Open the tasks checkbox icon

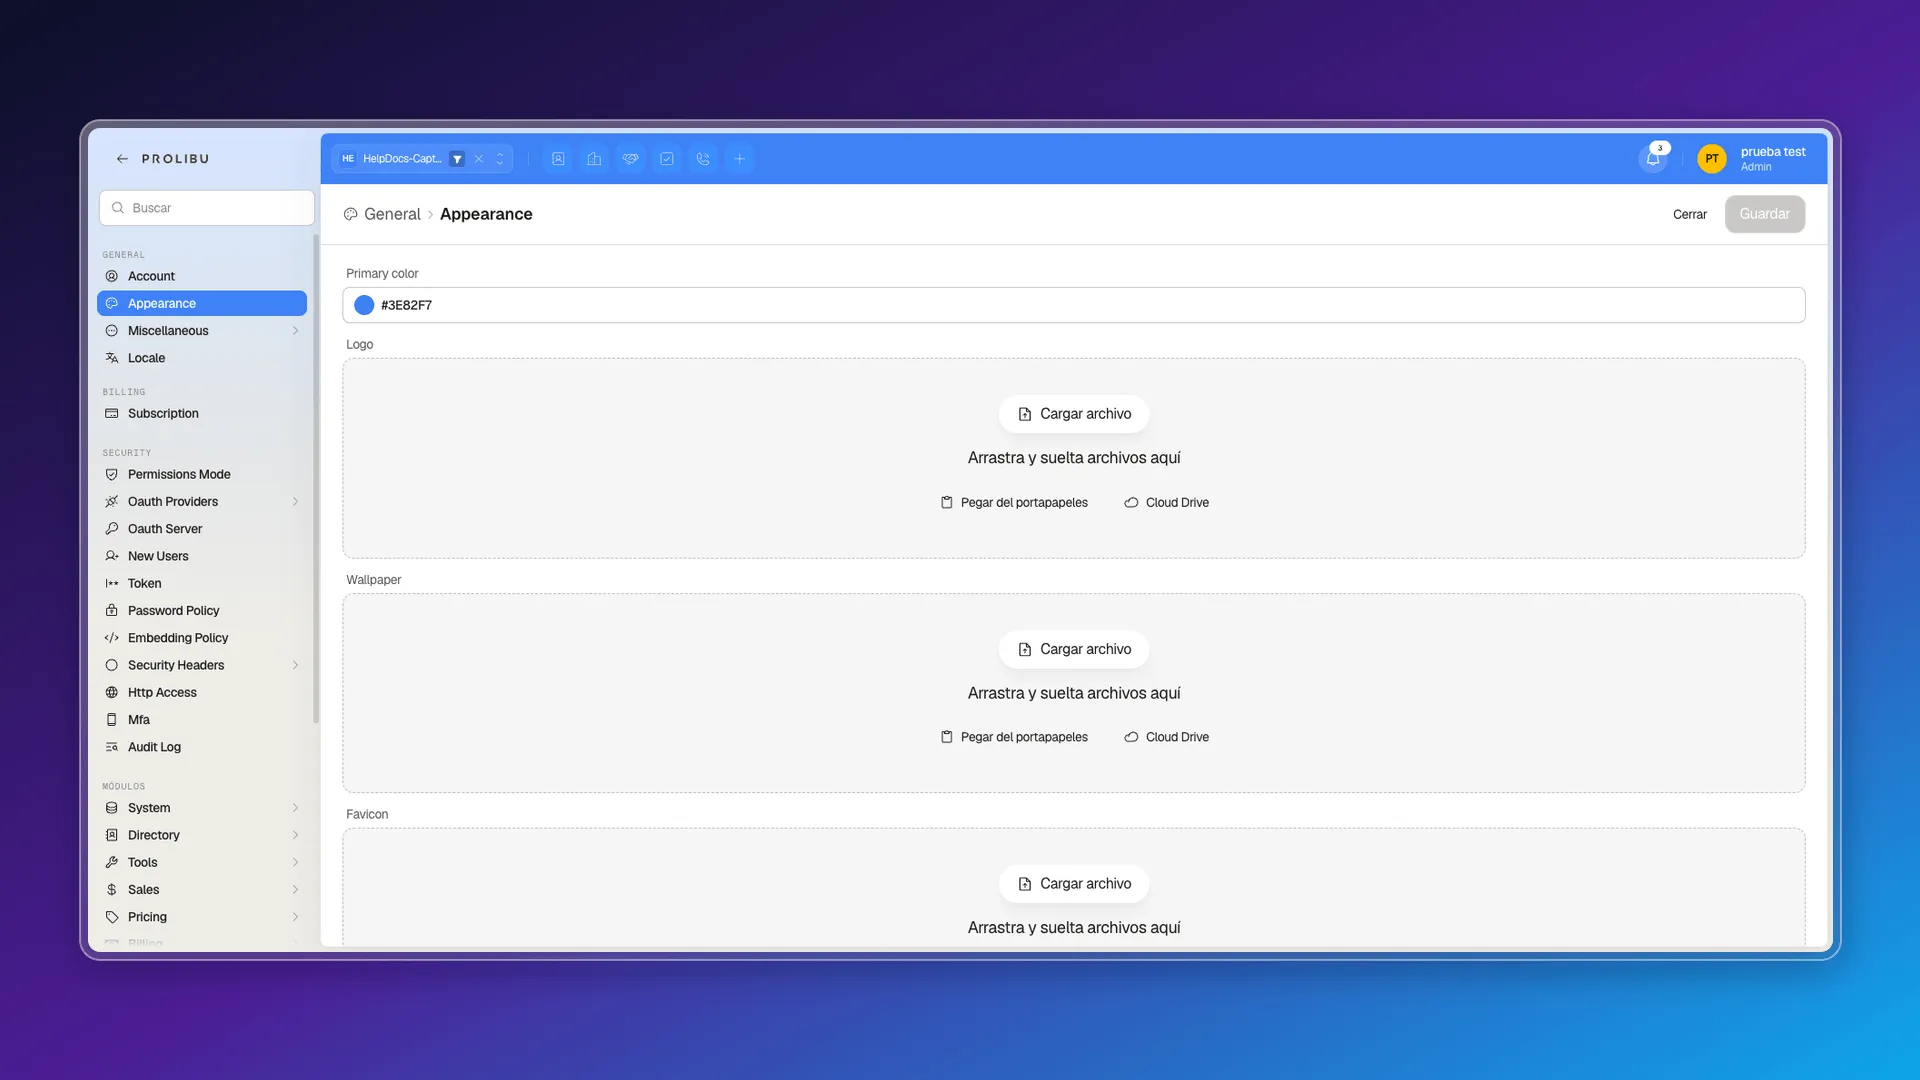[667, 159]
